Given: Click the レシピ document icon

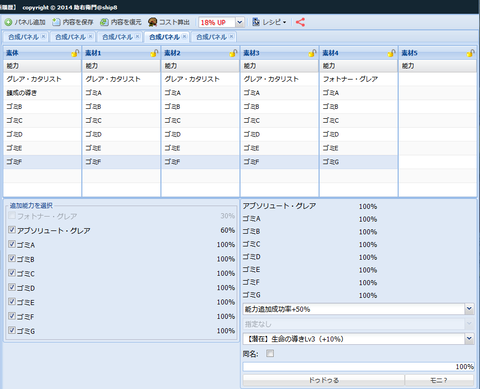Looking at the screenshot, I should tap(256, 22).
